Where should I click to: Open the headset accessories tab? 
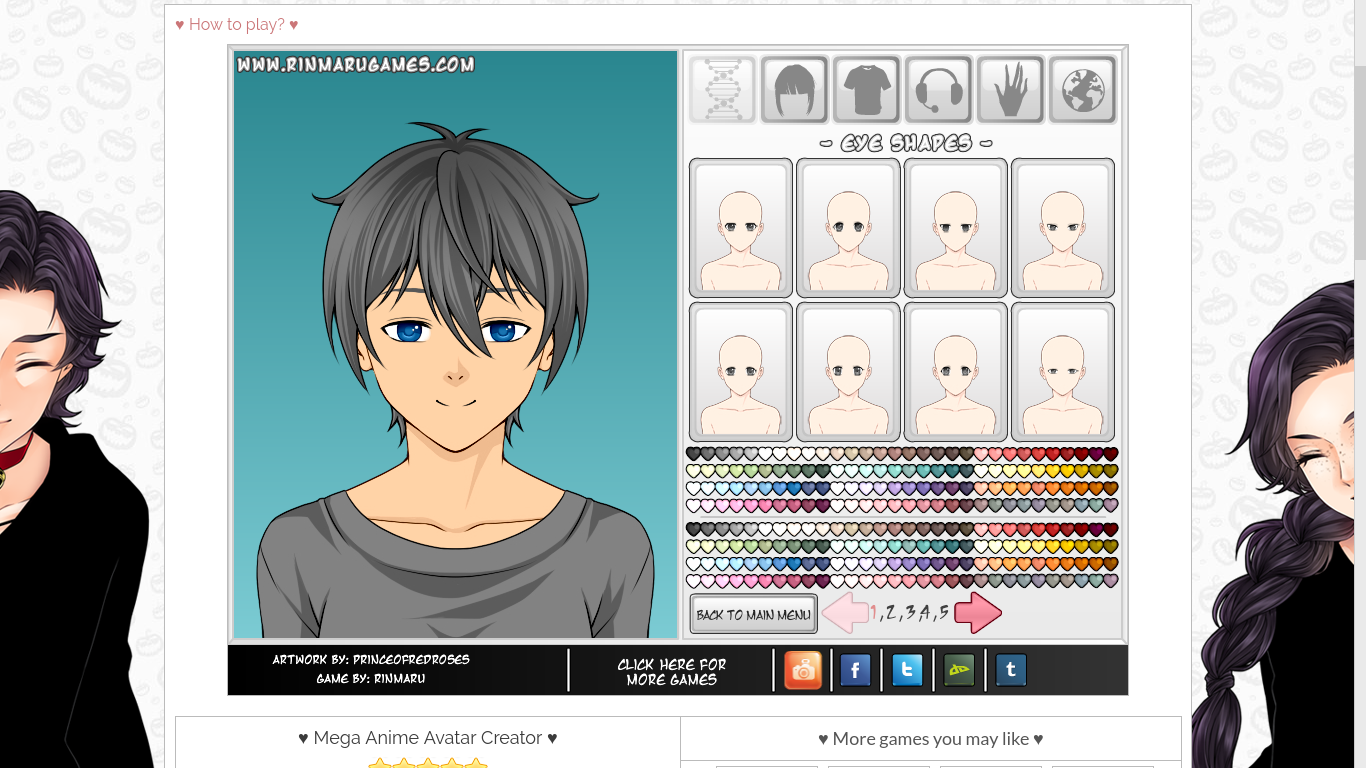(x=938, y=90)
